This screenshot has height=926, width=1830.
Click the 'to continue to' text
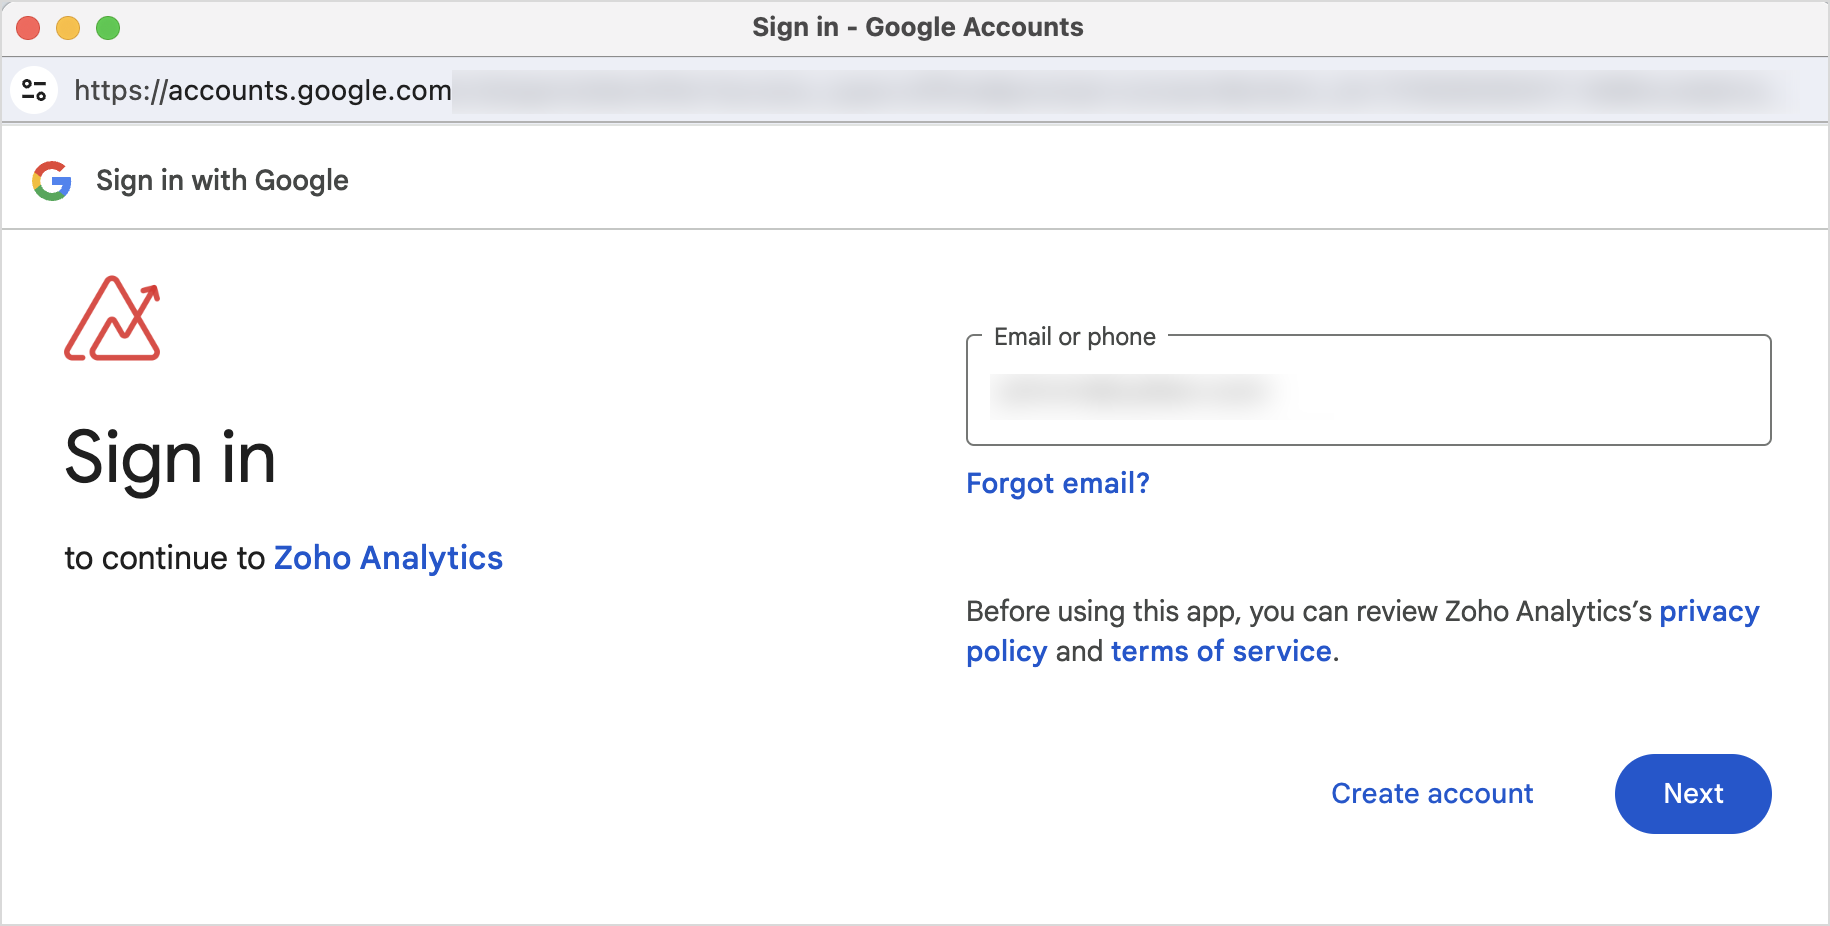[x=165, y=558]
